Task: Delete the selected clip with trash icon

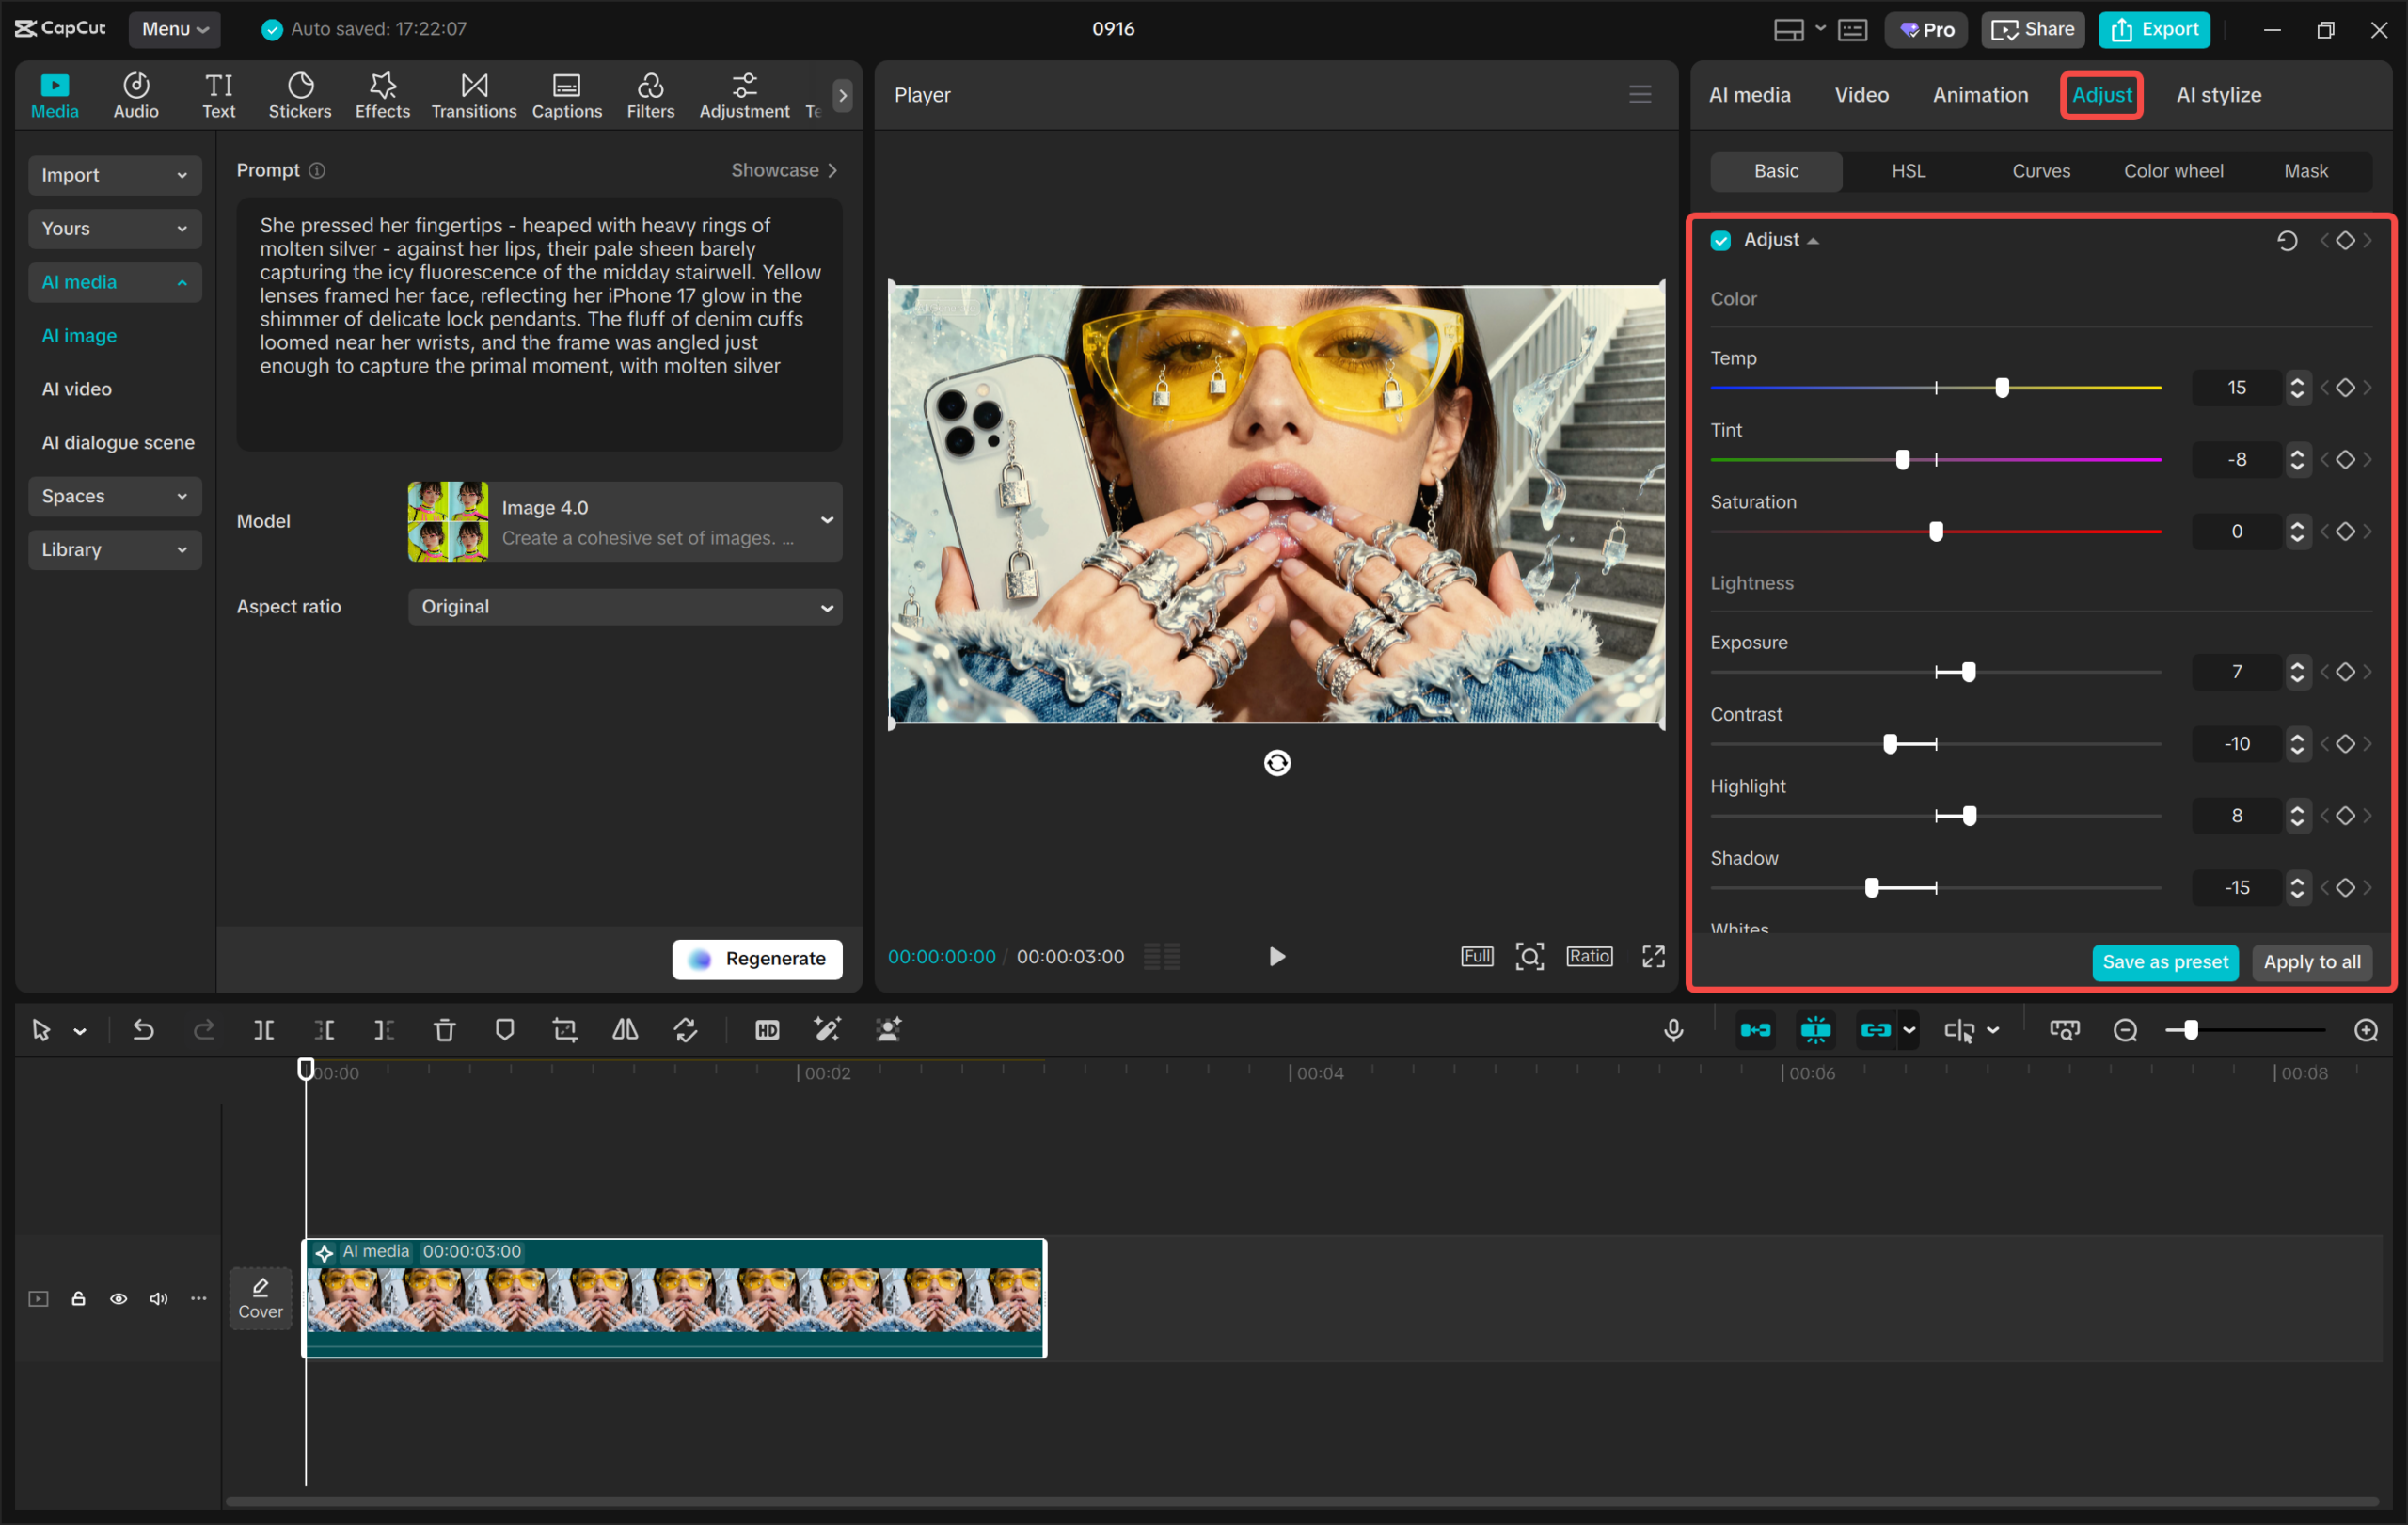Action: [x=444, y=1030]
